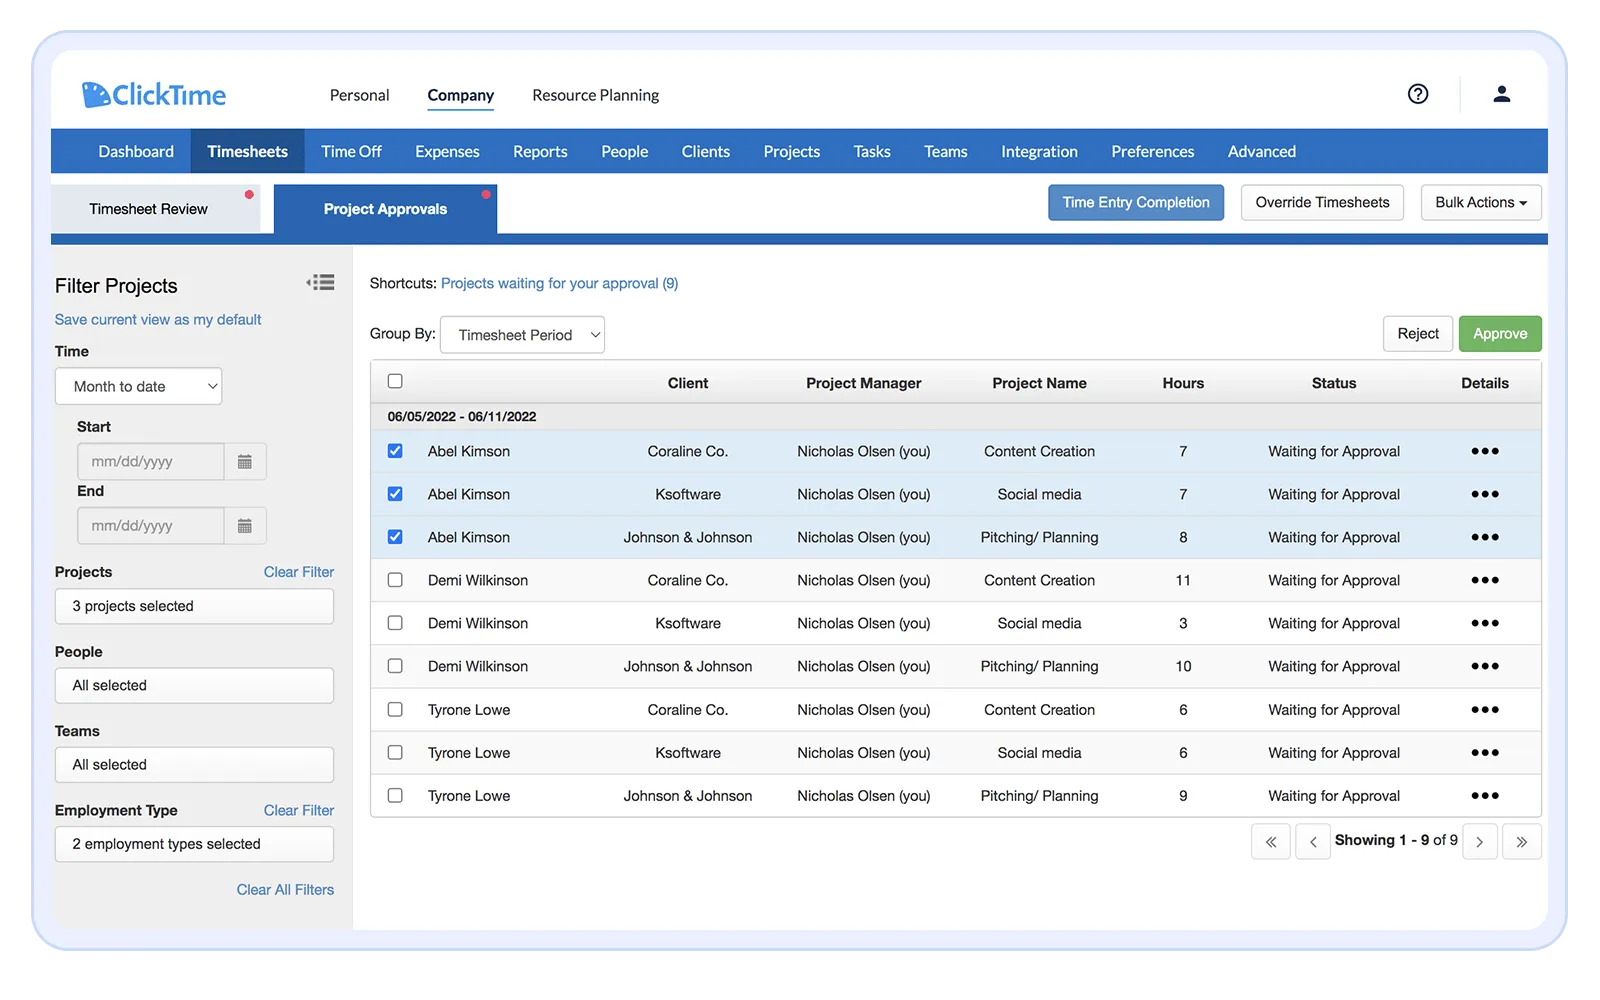Click Override Timesheets button
The image size is (1600, 1000).
coord(1322,203)
